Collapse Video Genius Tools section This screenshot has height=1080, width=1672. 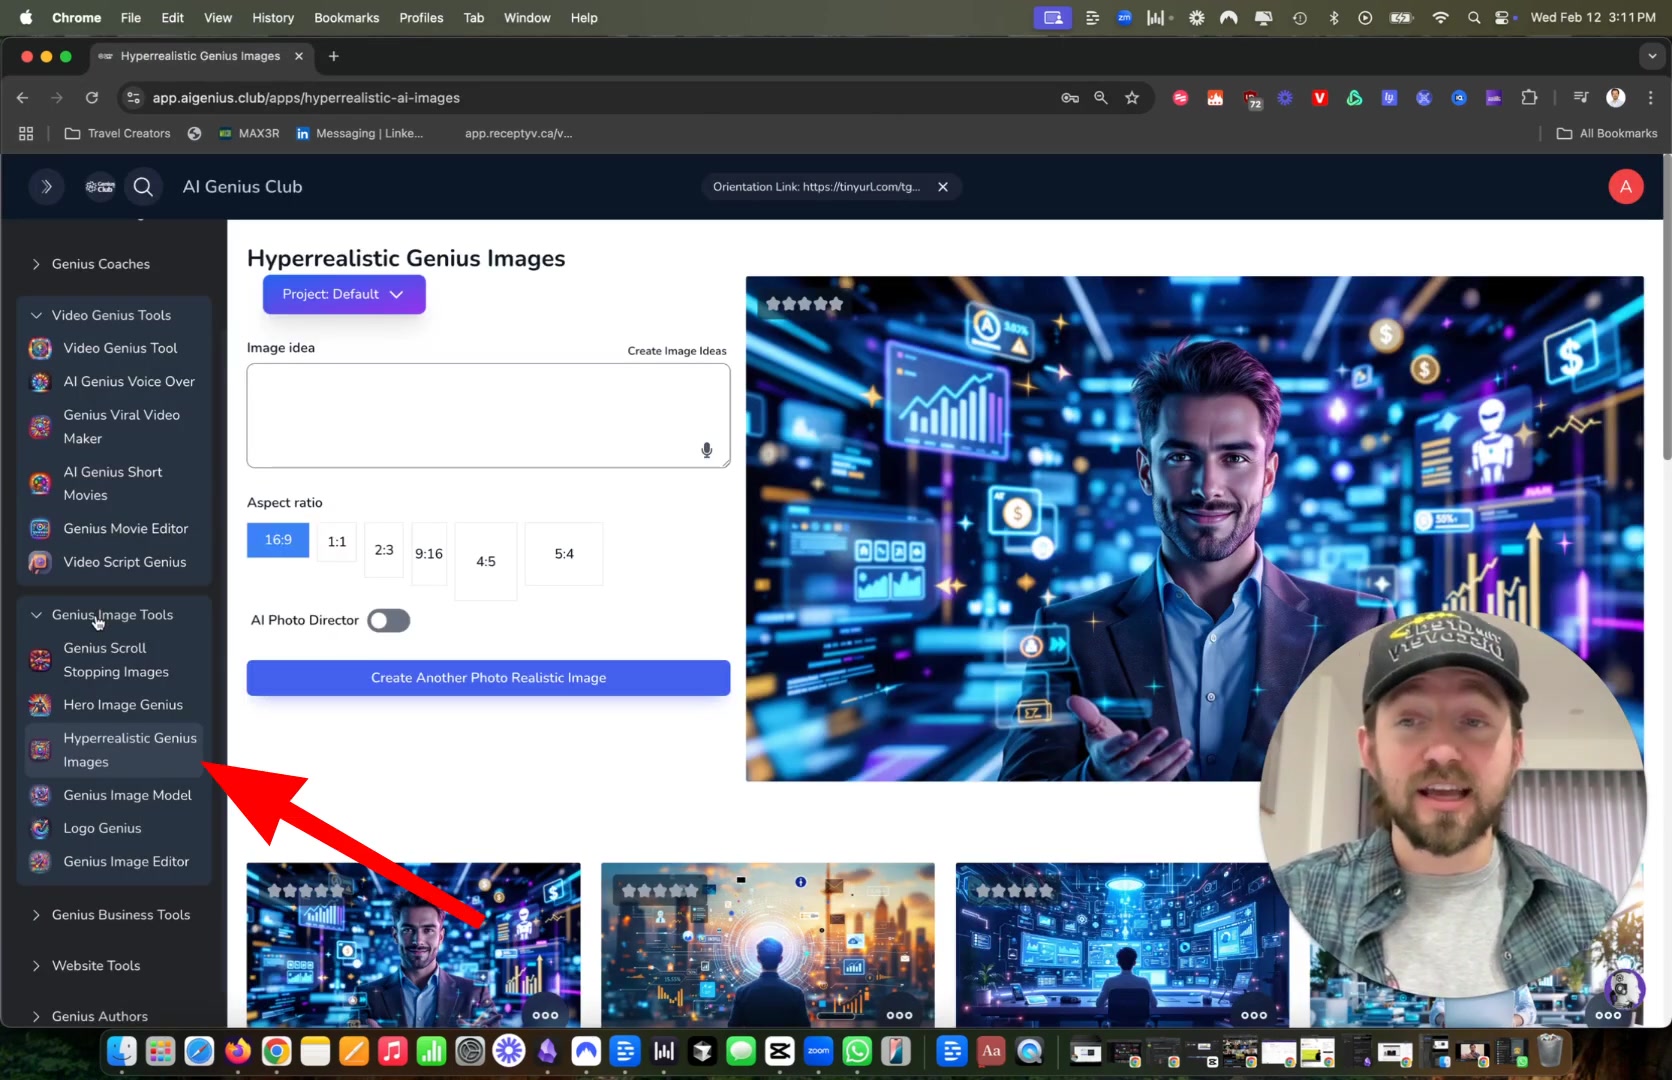tap(110, 315)
